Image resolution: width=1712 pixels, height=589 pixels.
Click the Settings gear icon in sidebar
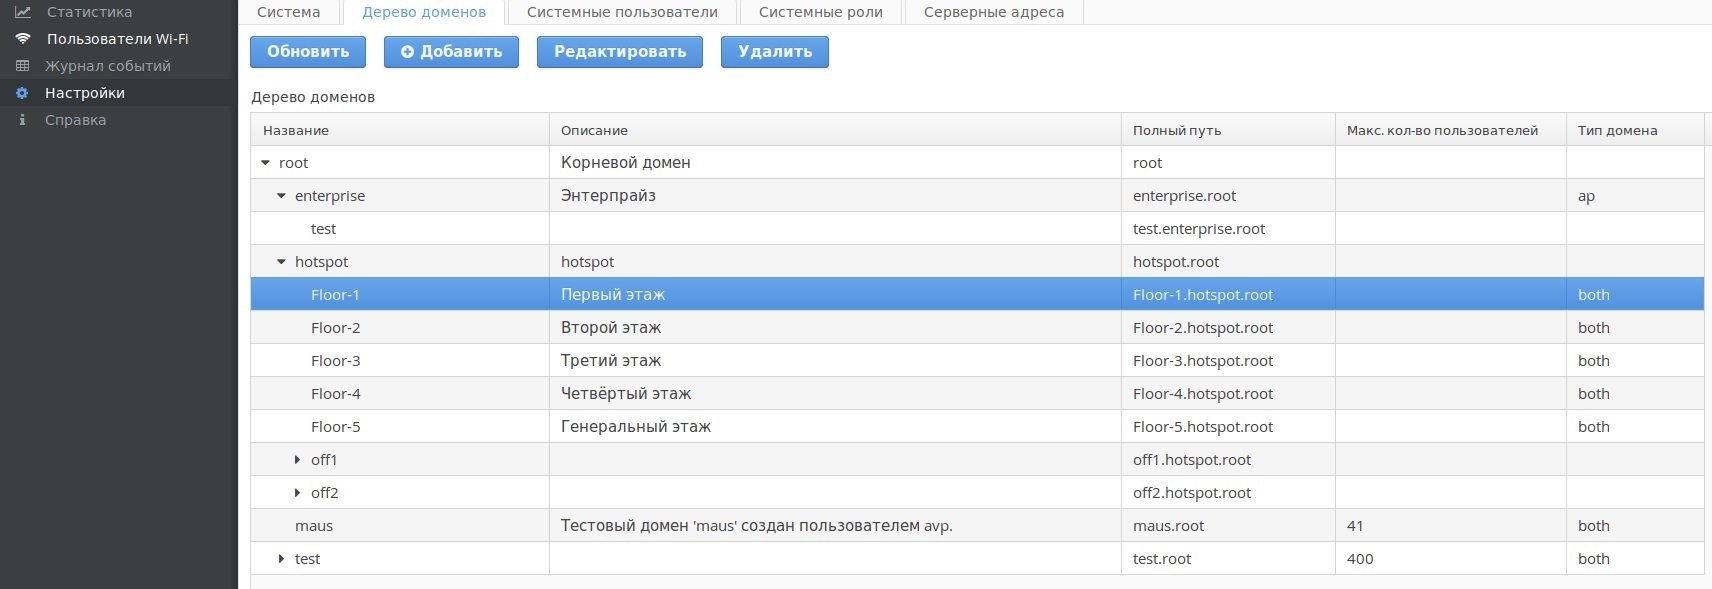[22, 93]
